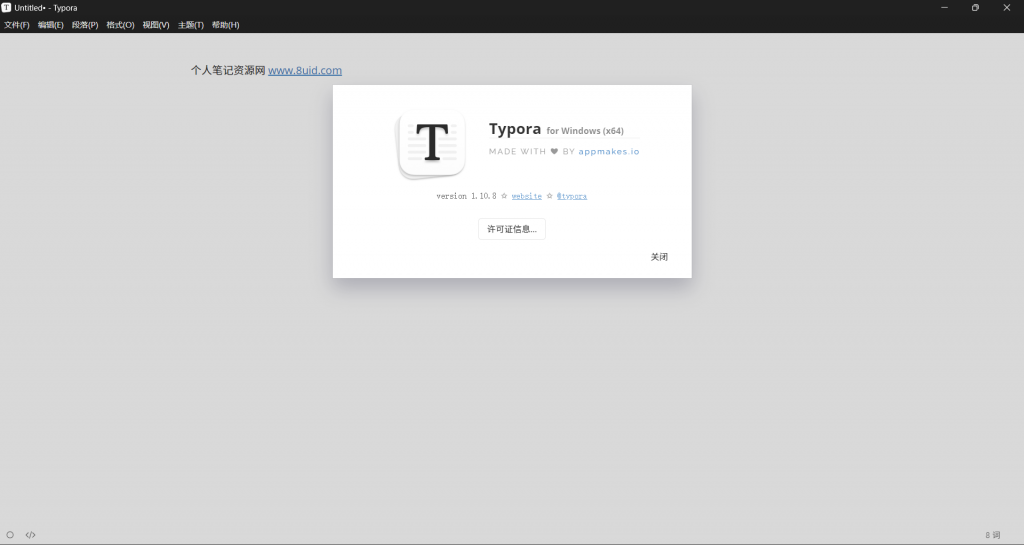This screenshot has width=1024, height=545.
Task: Show the word count 8 词
Action: (x=993, y=535)
